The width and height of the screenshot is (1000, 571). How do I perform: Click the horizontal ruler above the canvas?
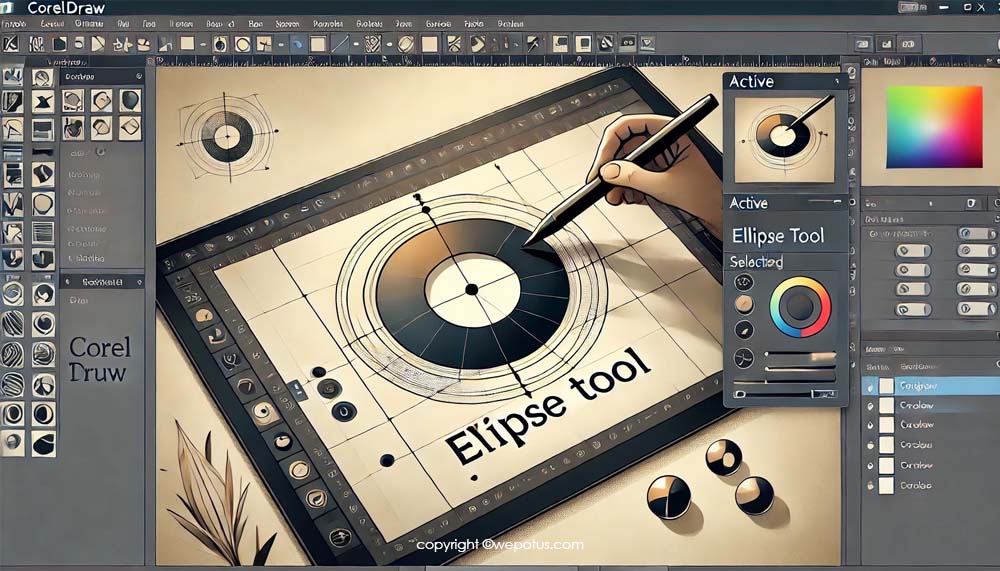tap(497, 61)
